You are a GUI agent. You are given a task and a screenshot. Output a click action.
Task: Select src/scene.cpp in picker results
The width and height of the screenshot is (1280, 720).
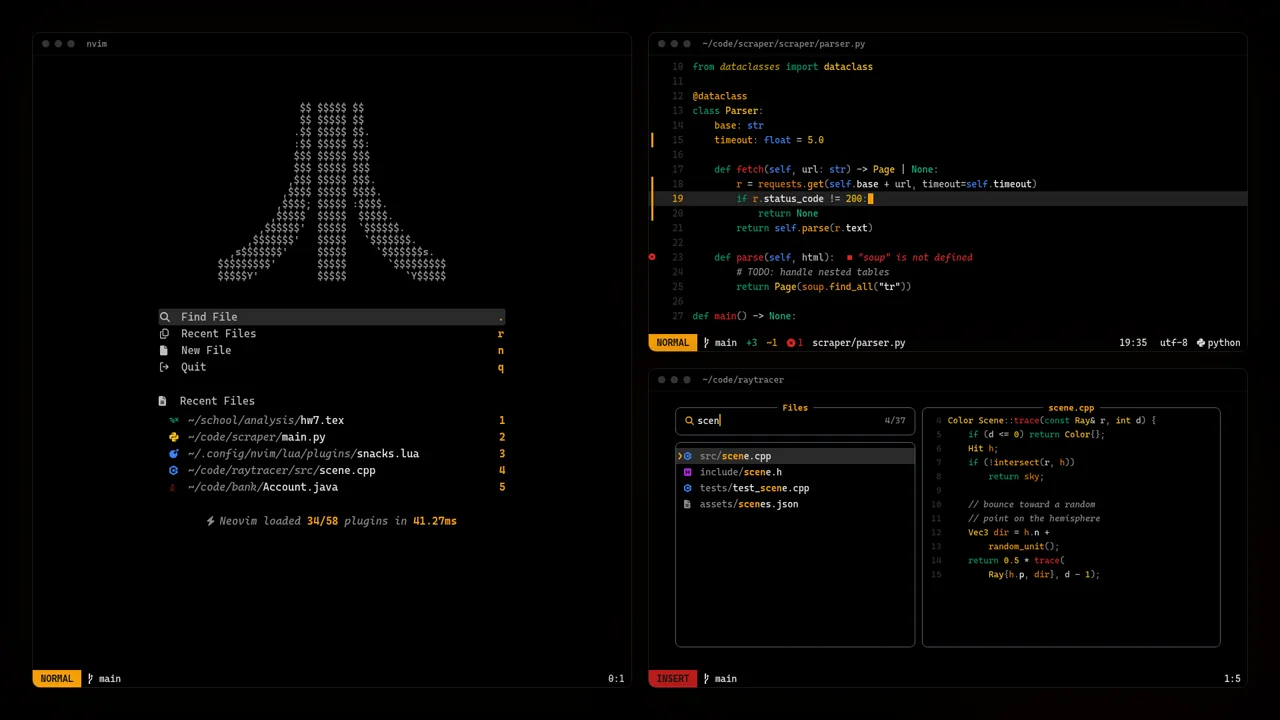[795, 456]
